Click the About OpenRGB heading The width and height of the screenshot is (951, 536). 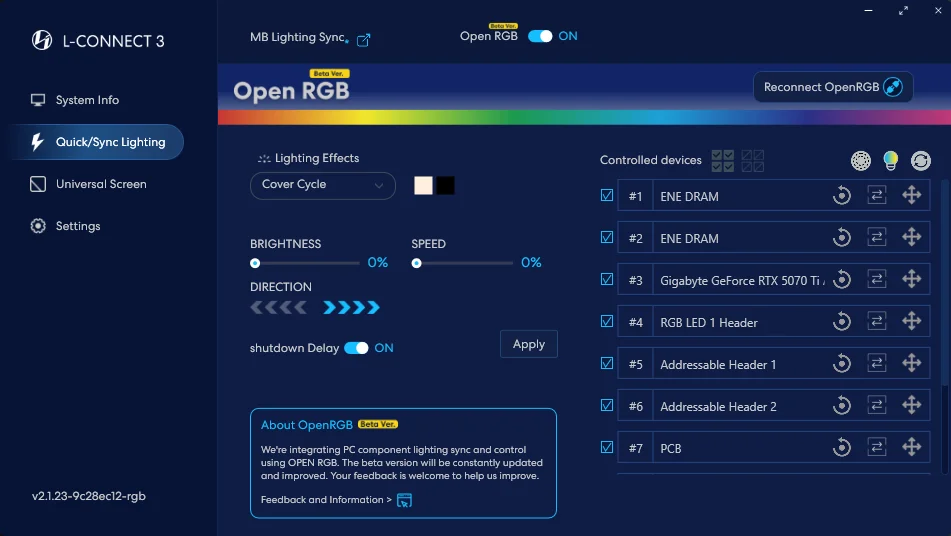306,425
